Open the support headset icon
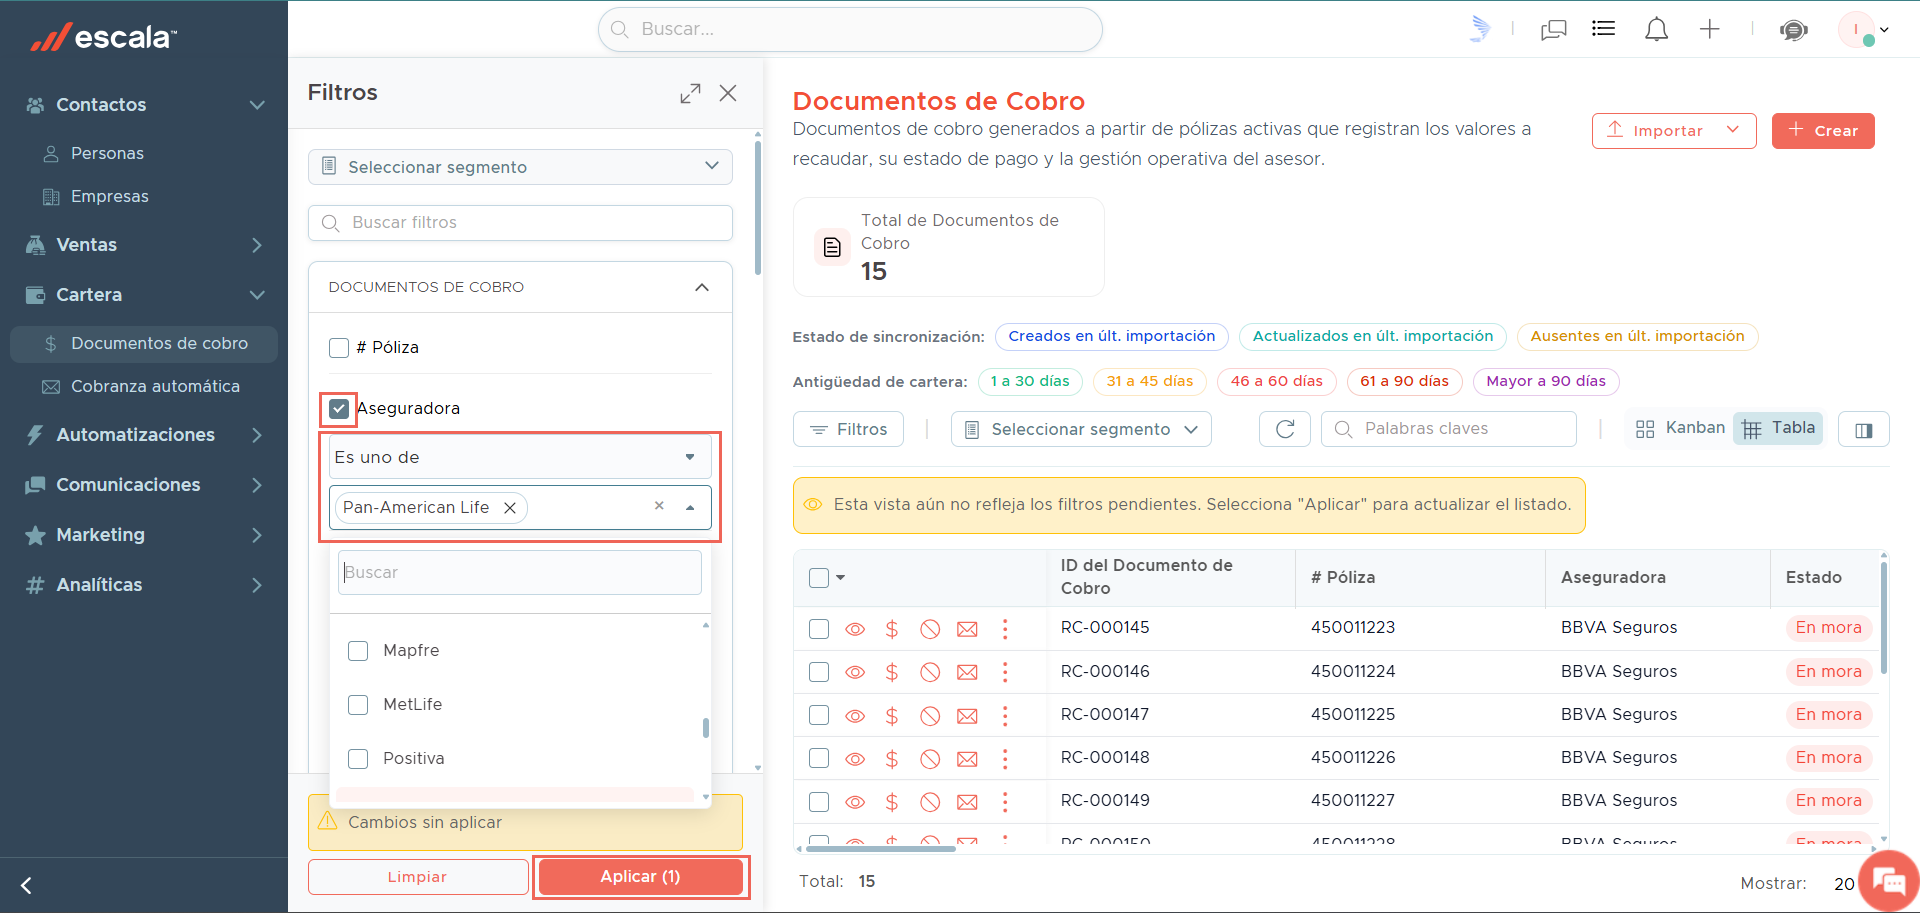This screenshot has height=913, width=1920. point(1793,30)
